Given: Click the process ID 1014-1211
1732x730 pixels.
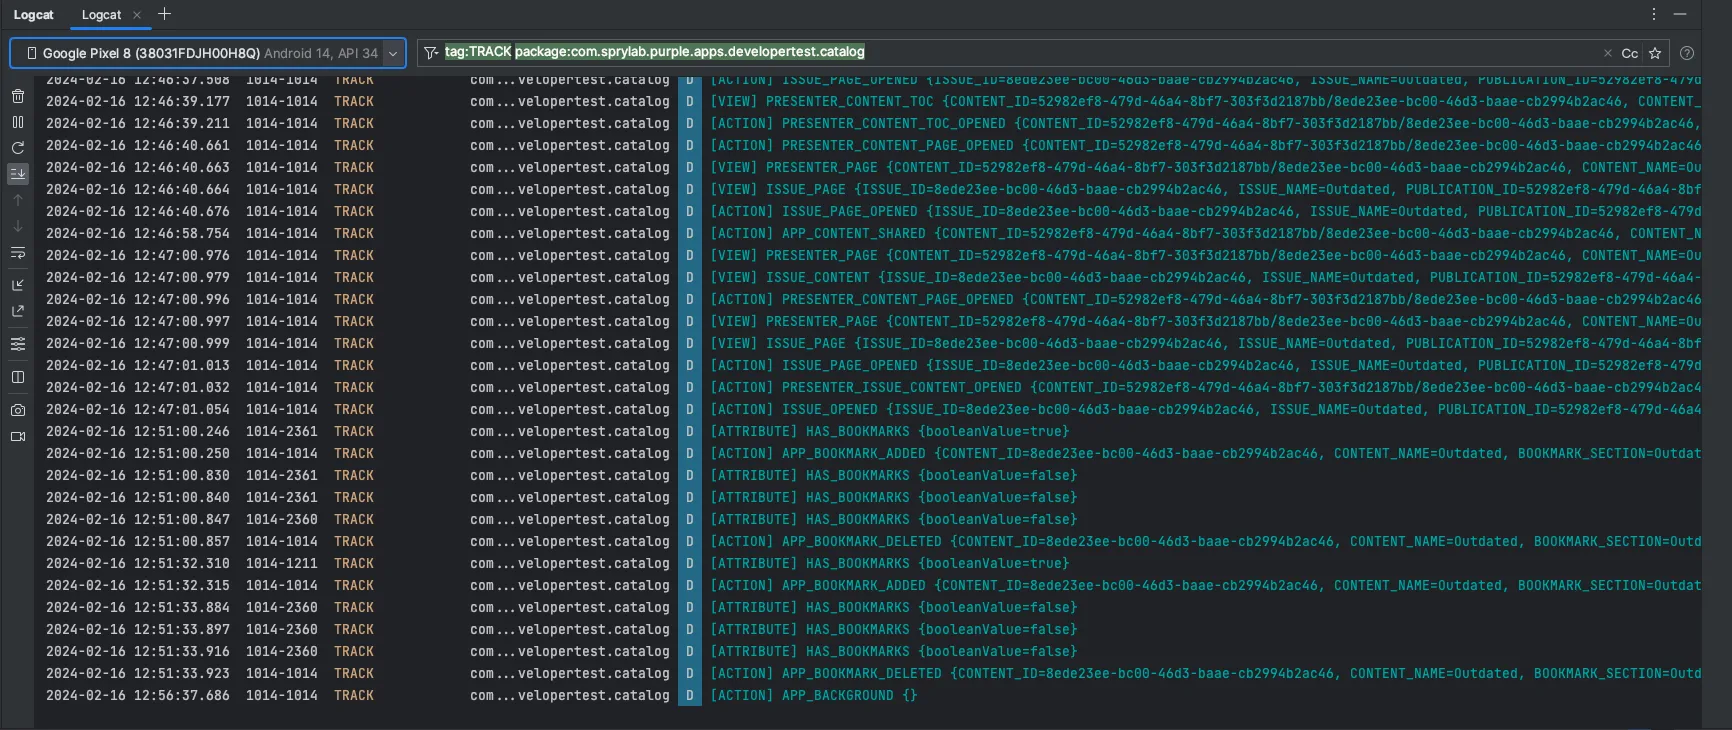Looking at the screenshot, I should pos(282,563).
